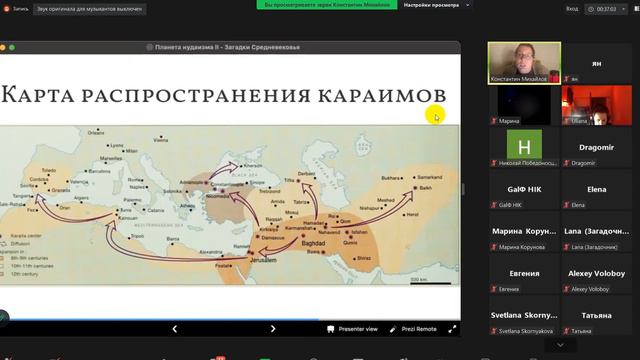Select the ян participant tile
Image resolution: width=640 pixels, height=360 pixels.
[596, 63]
